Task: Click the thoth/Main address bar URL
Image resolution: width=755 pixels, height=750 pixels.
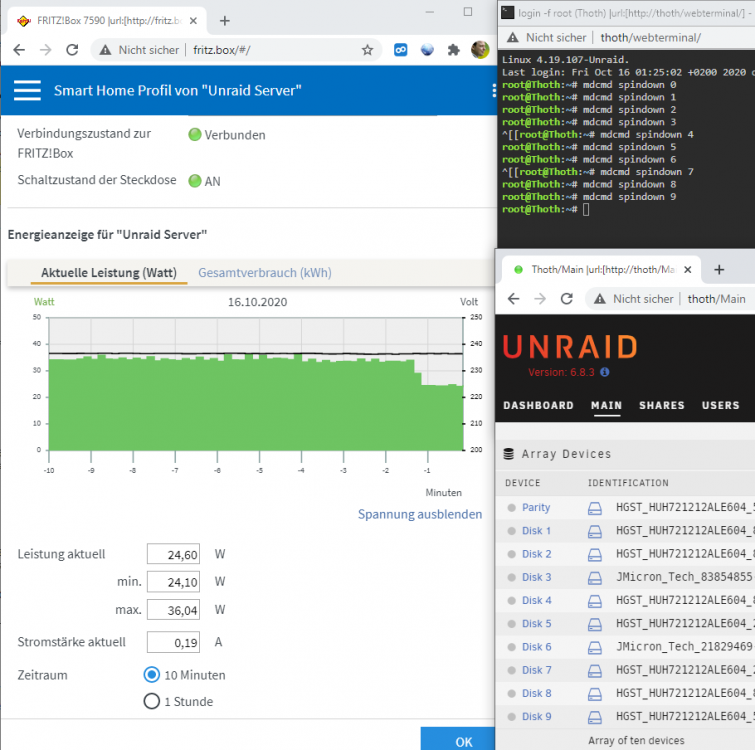Action: [716, 299]
